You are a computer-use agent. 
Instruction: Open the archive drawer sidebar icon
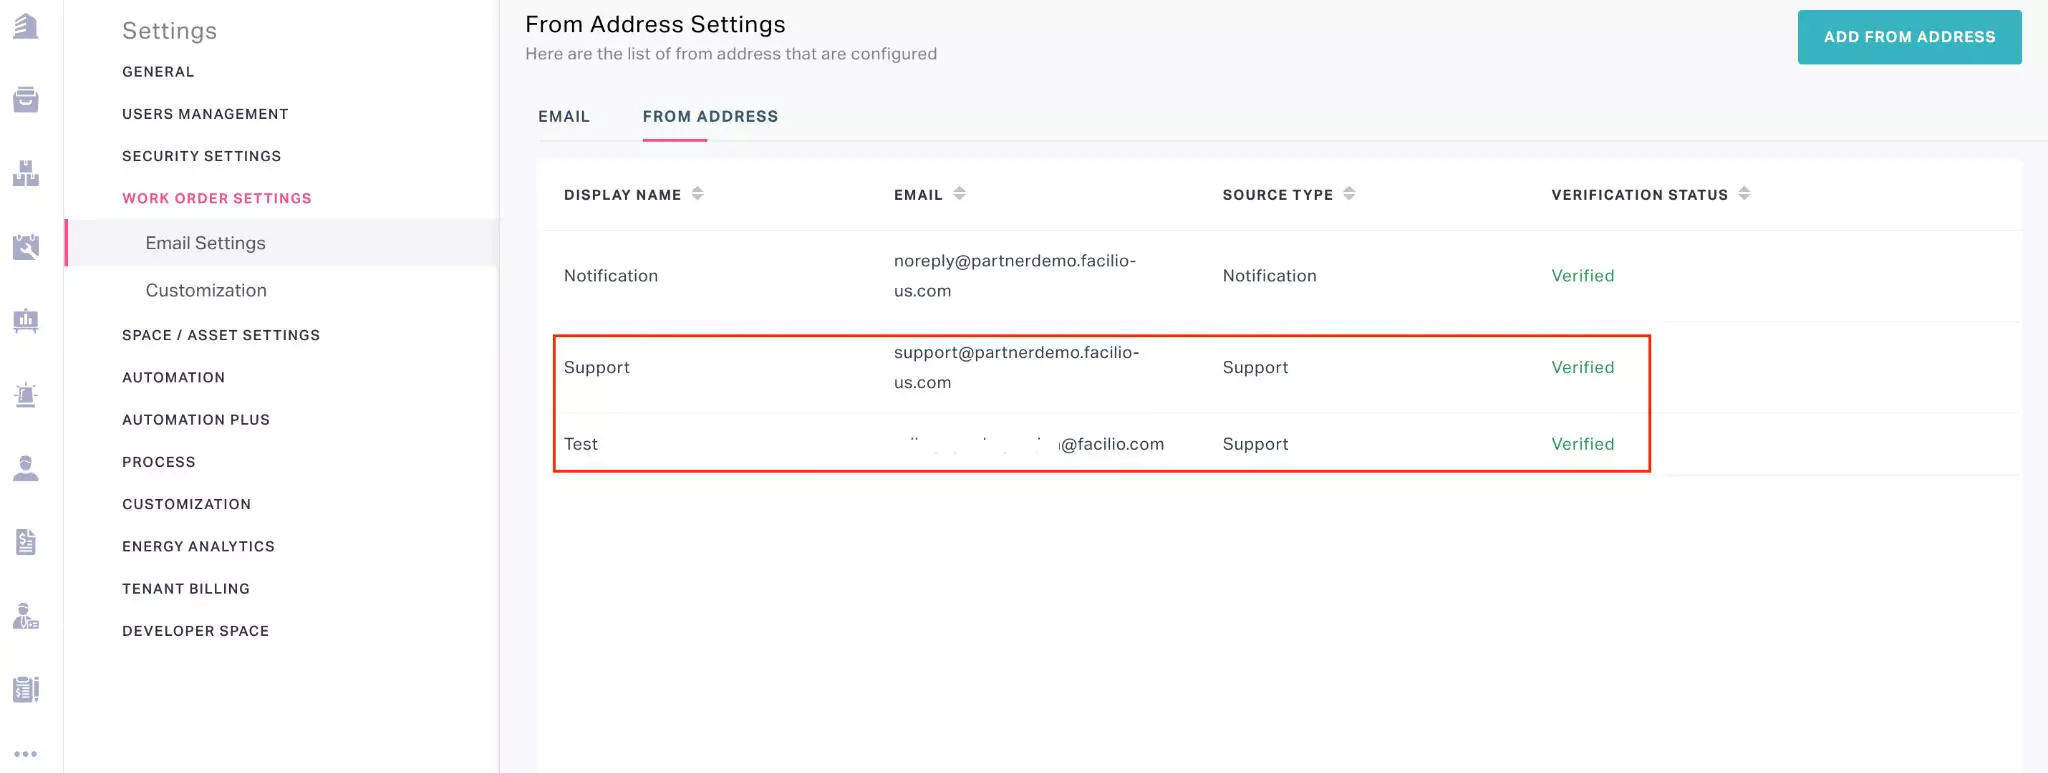click(26, 99)
